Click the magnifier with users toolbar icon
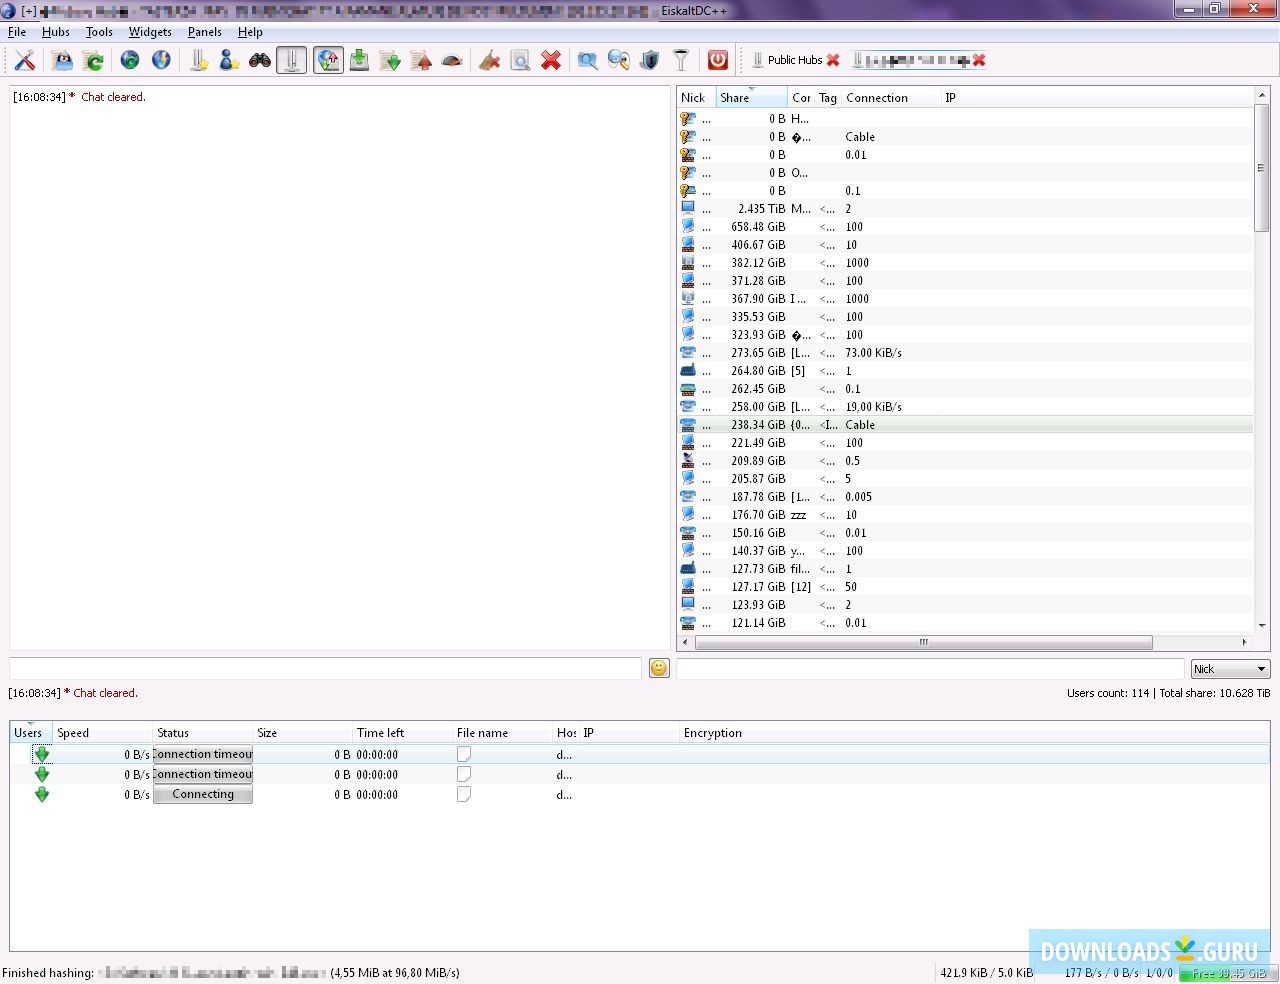This screenshot has height=984, width=1280. pos(619,60)
